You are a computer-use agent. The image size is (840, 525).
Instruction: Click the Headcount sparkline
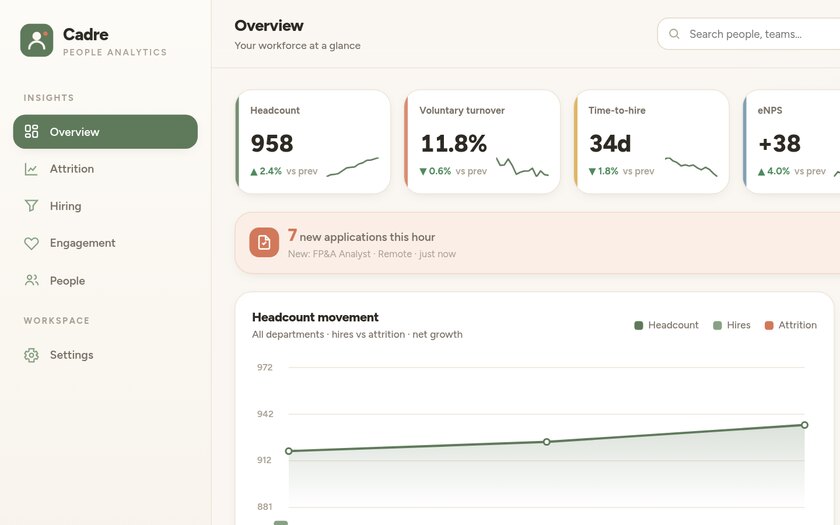352,167
